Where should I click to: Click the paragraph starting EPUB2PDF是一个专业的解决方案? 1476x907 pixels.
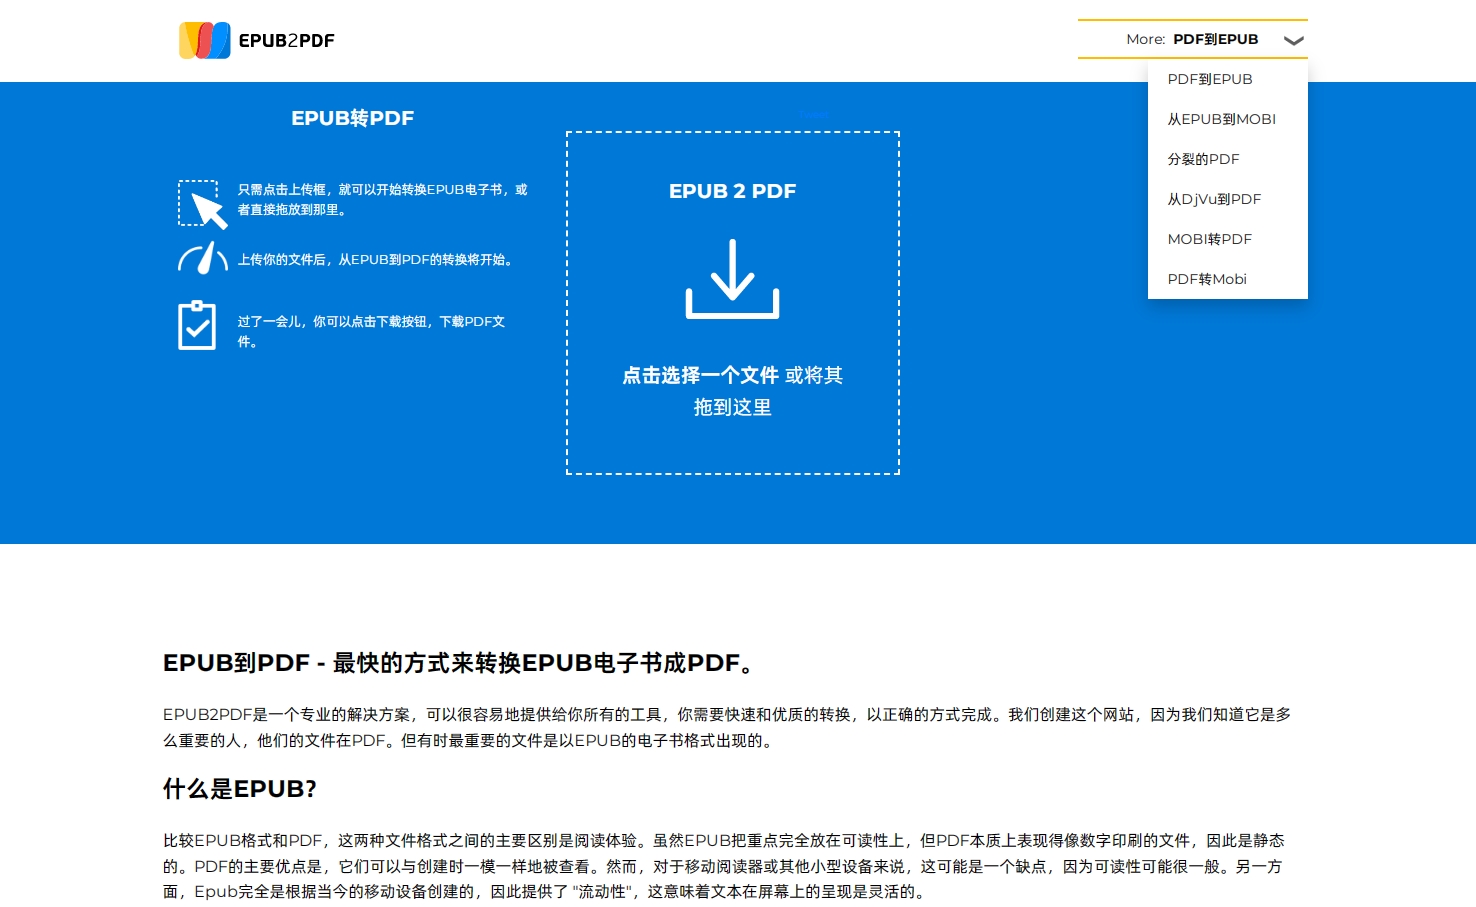pos(727,727)
